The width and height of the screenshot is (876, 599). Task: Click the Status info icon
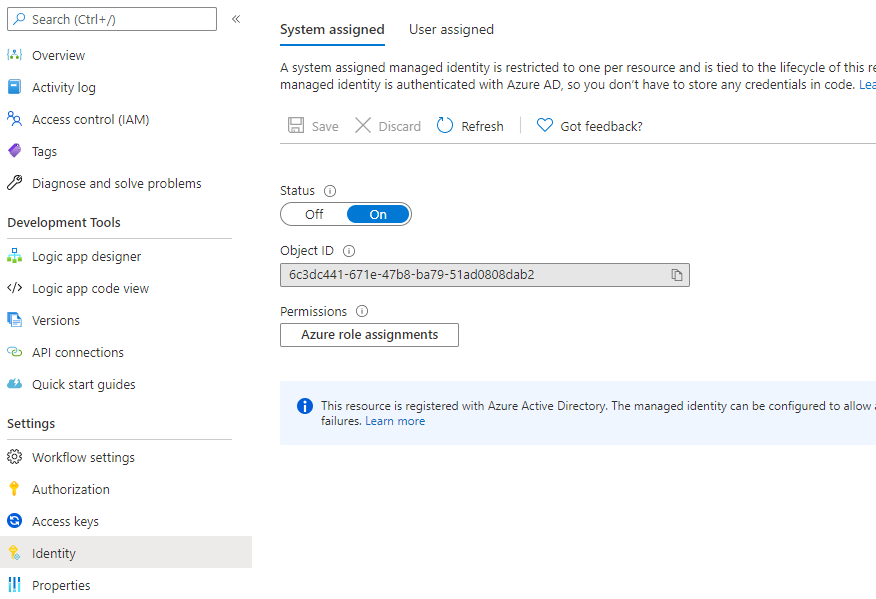coord(330,191)
